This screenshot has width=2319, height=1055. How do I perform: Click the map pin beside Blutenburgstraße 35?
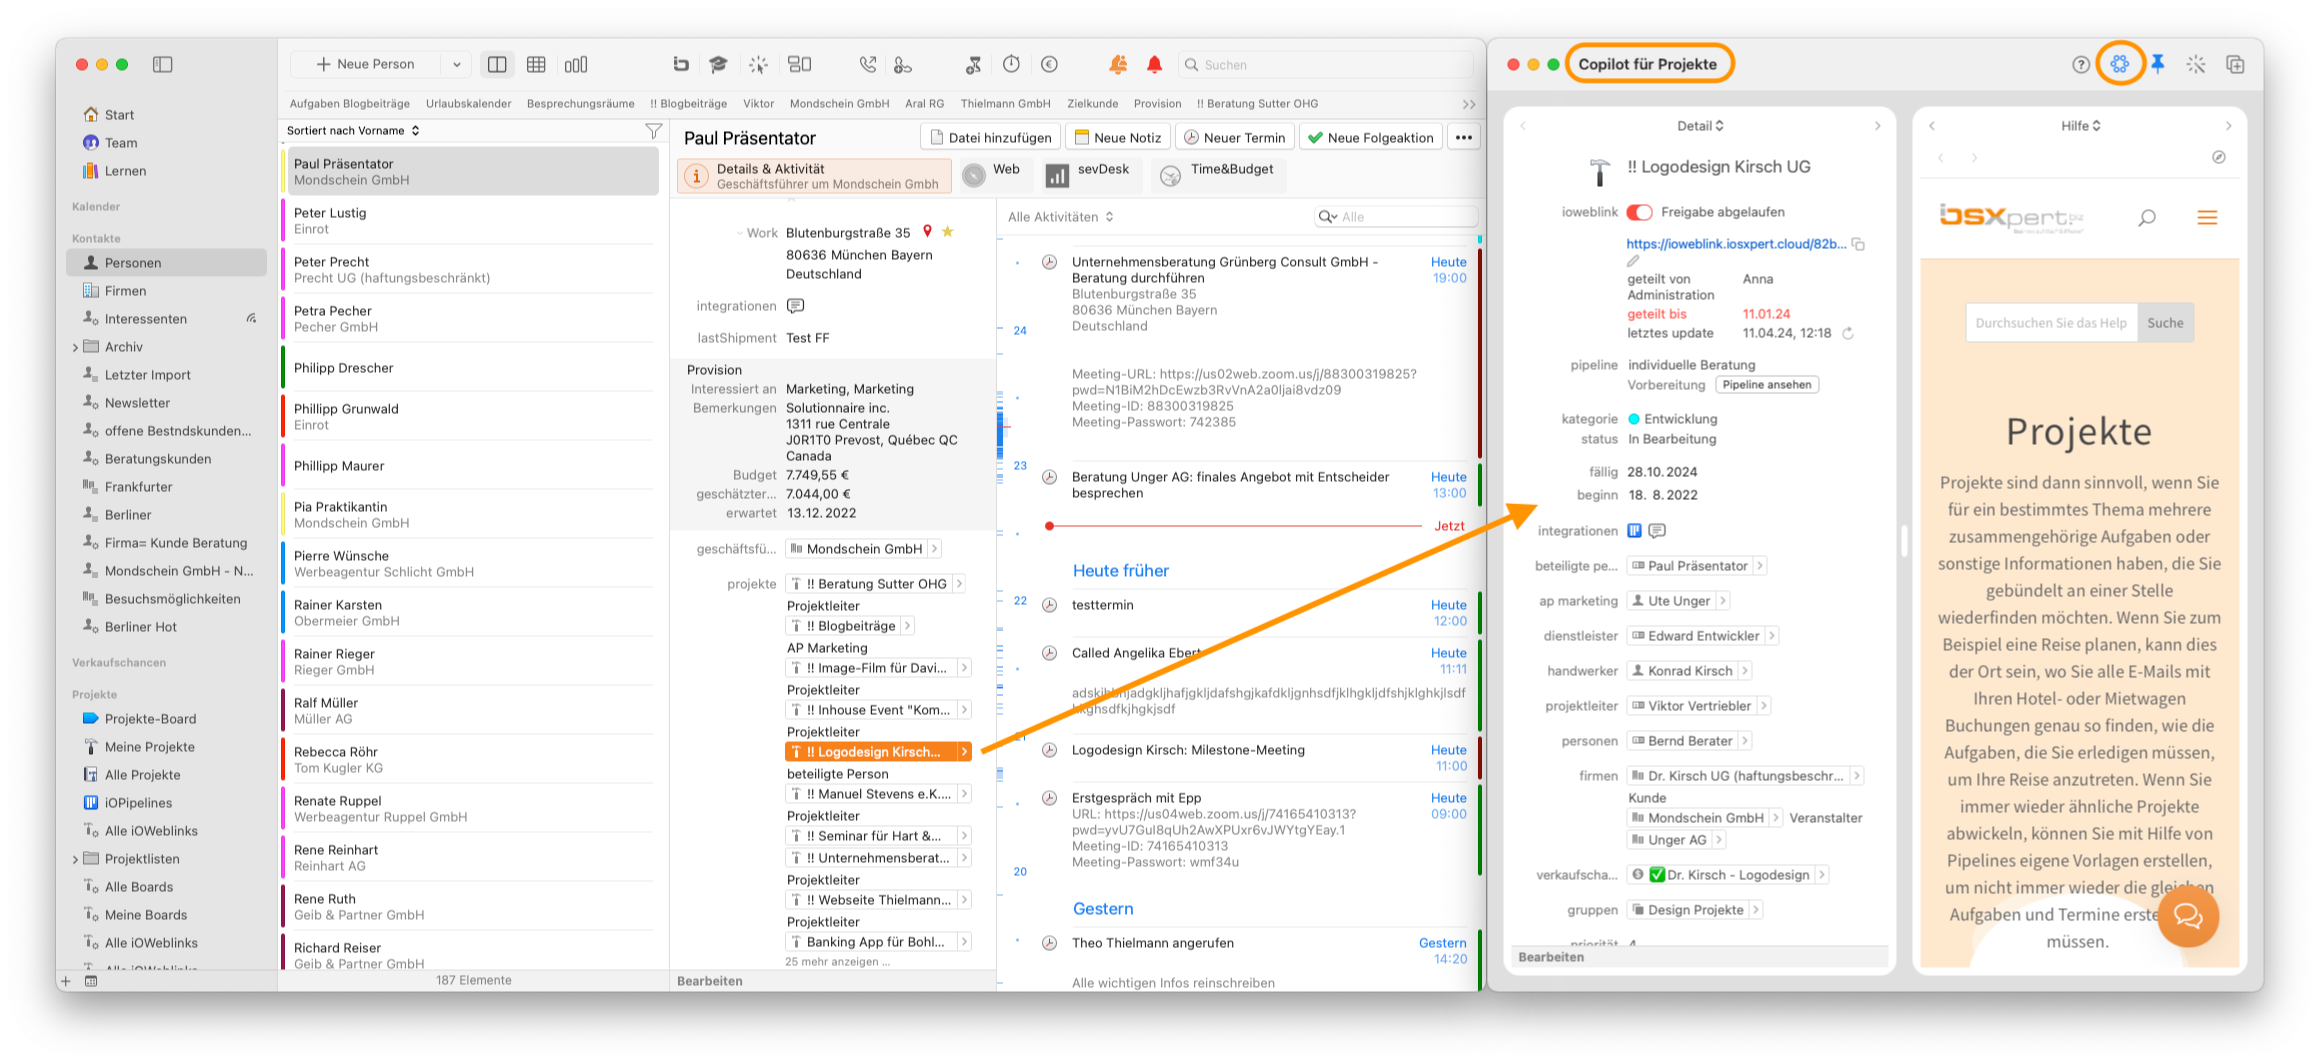[928, 231]
